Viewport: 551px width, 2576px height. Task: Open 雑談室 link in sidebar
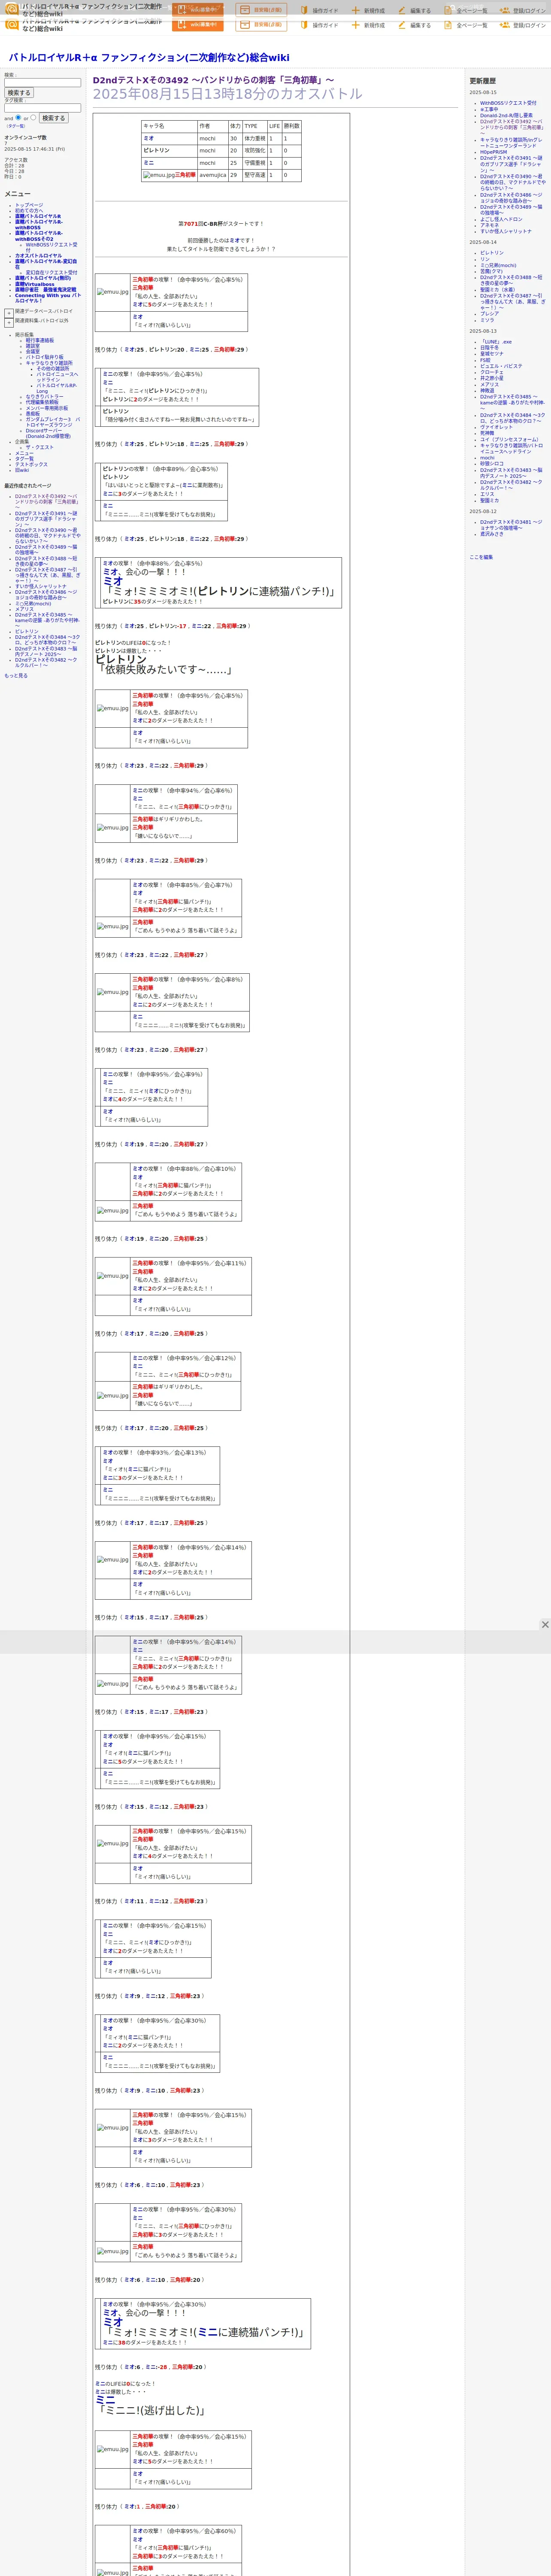(33, 346)
